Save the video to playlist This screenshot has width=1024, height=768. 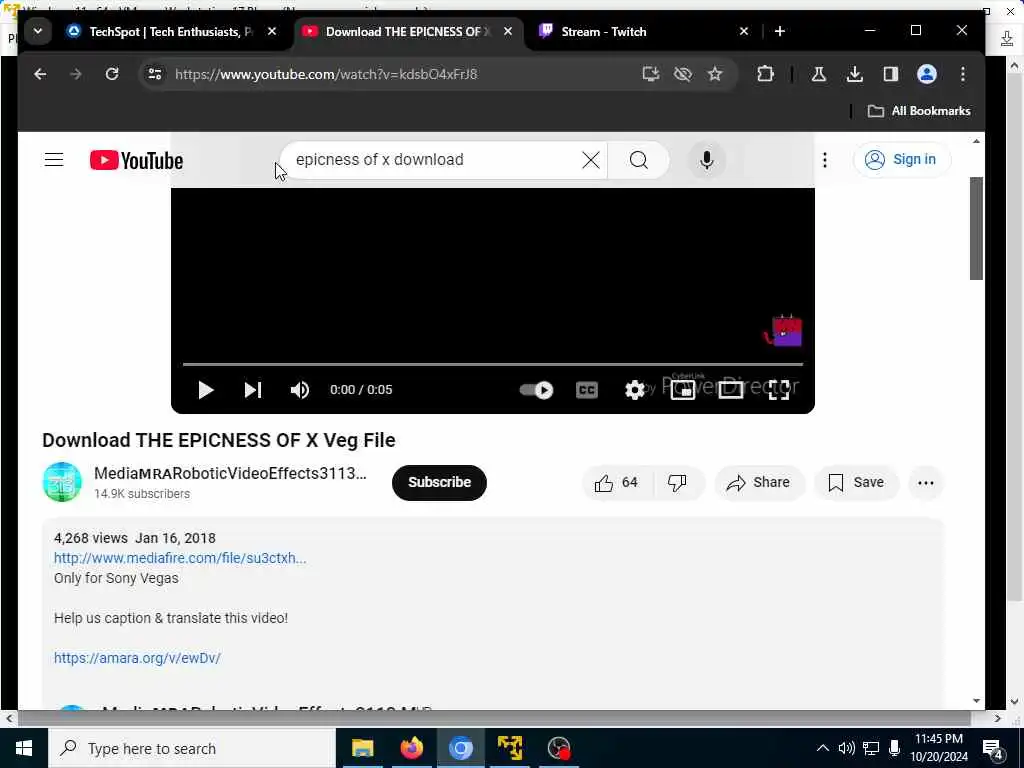click(x=856, y=483)
